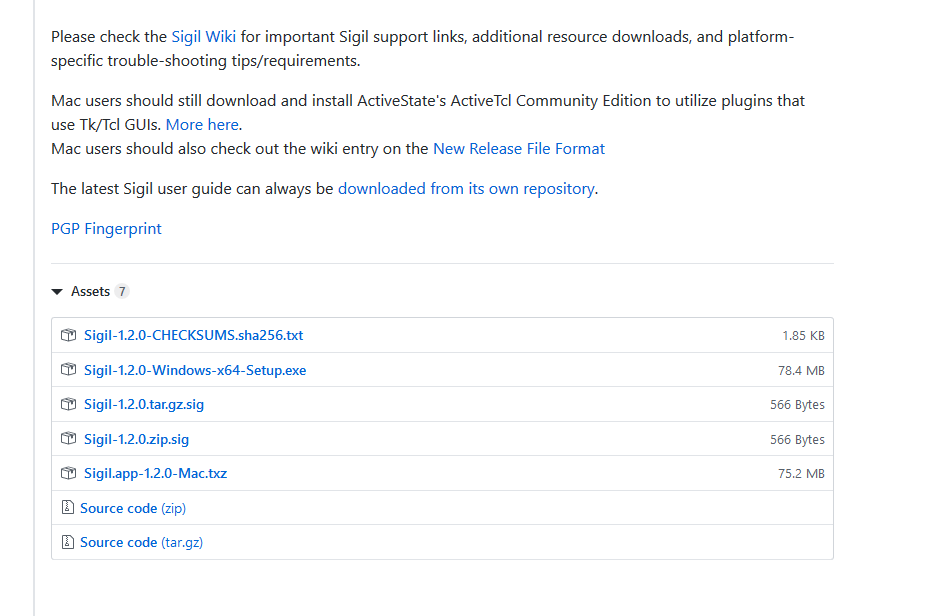Click the zip file icon beside Source code (zip)
Screen dimensions: 938x616
68,508
